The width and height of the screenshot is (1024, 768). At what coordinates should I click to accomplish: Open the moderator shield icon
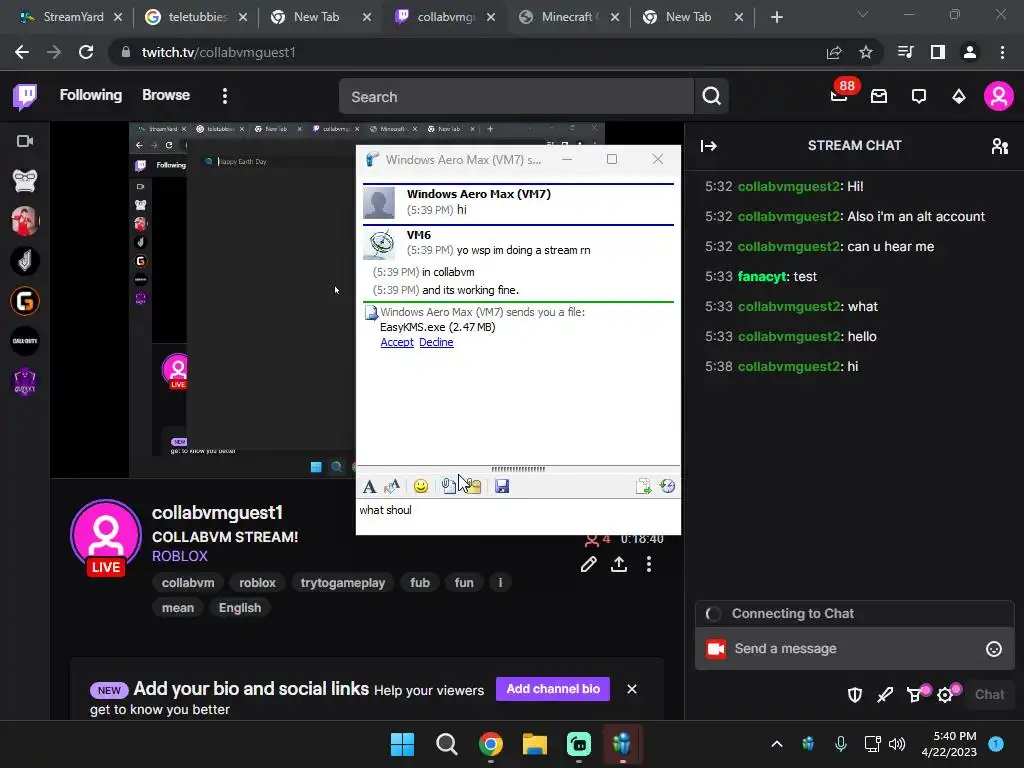coord(854,695)
